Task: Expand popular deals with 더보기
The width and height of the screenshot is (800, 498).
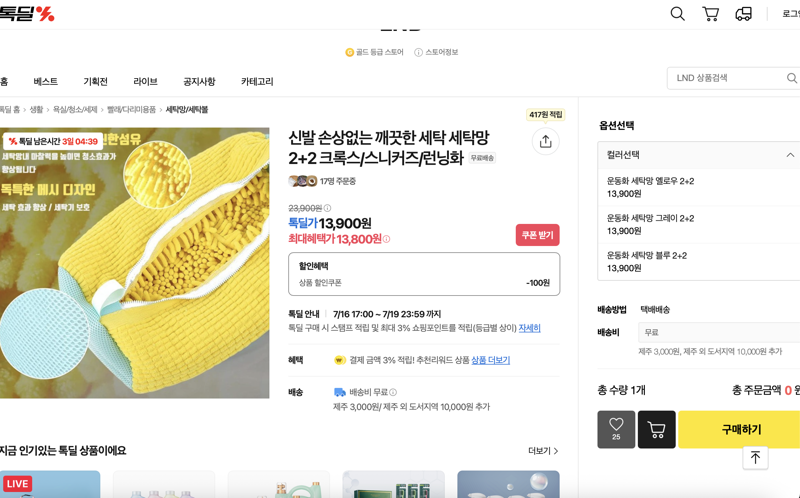Action: [x=543, y=451]
